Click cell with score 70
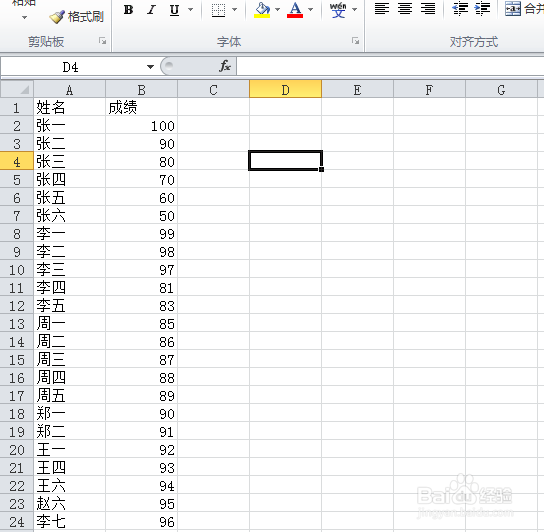Image resolution: width=544 pixels, height=532 pixels. (141, 179)
